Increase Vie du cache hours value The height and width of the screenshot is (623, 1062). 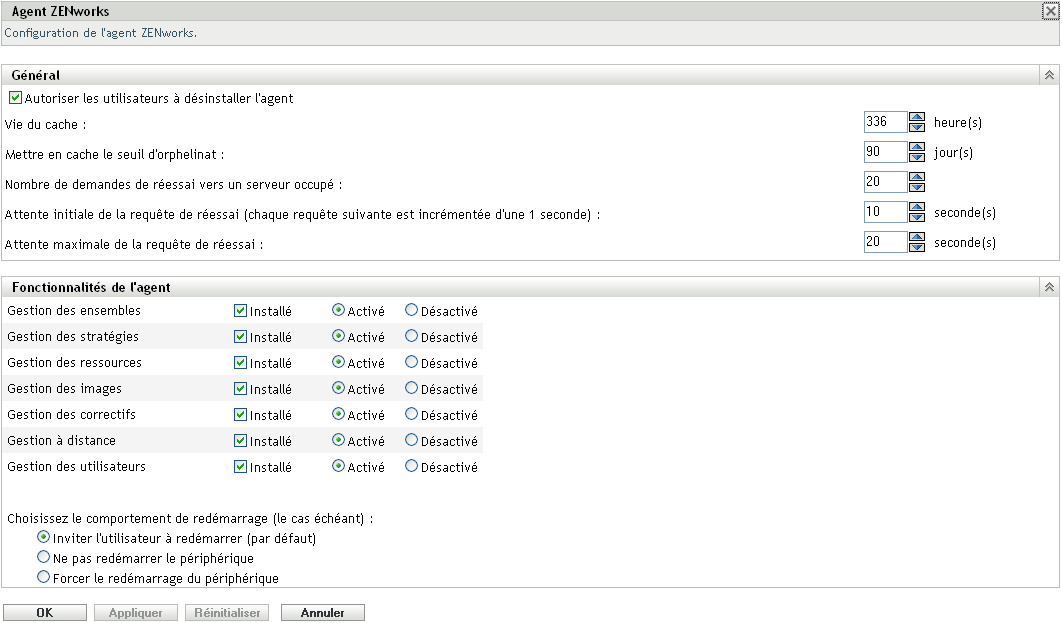[x=917, y=117]
